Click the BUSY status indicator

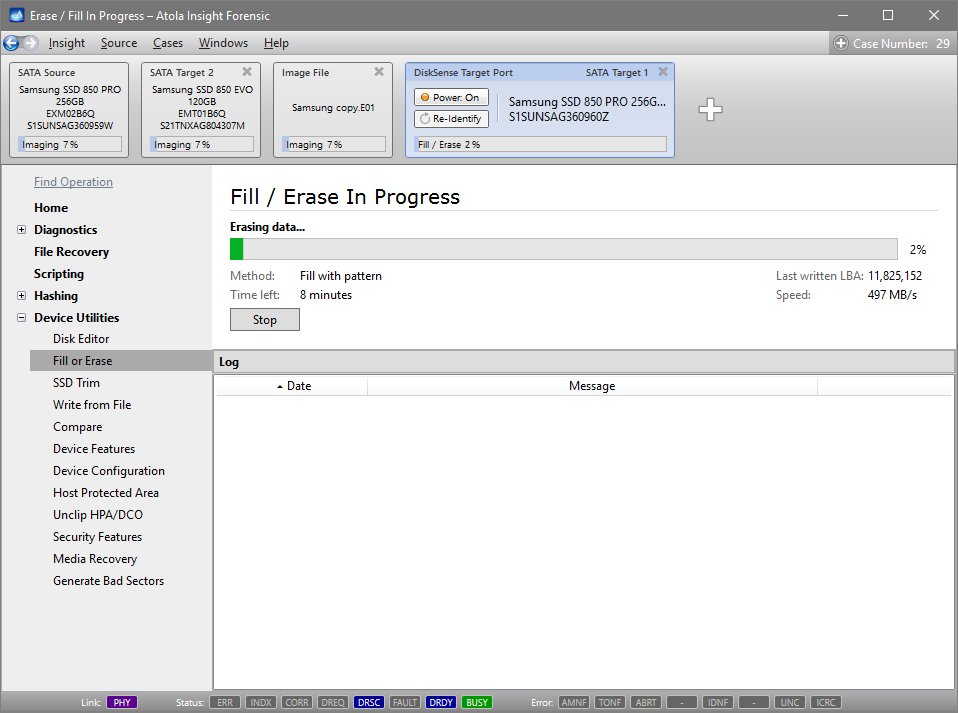476,702
